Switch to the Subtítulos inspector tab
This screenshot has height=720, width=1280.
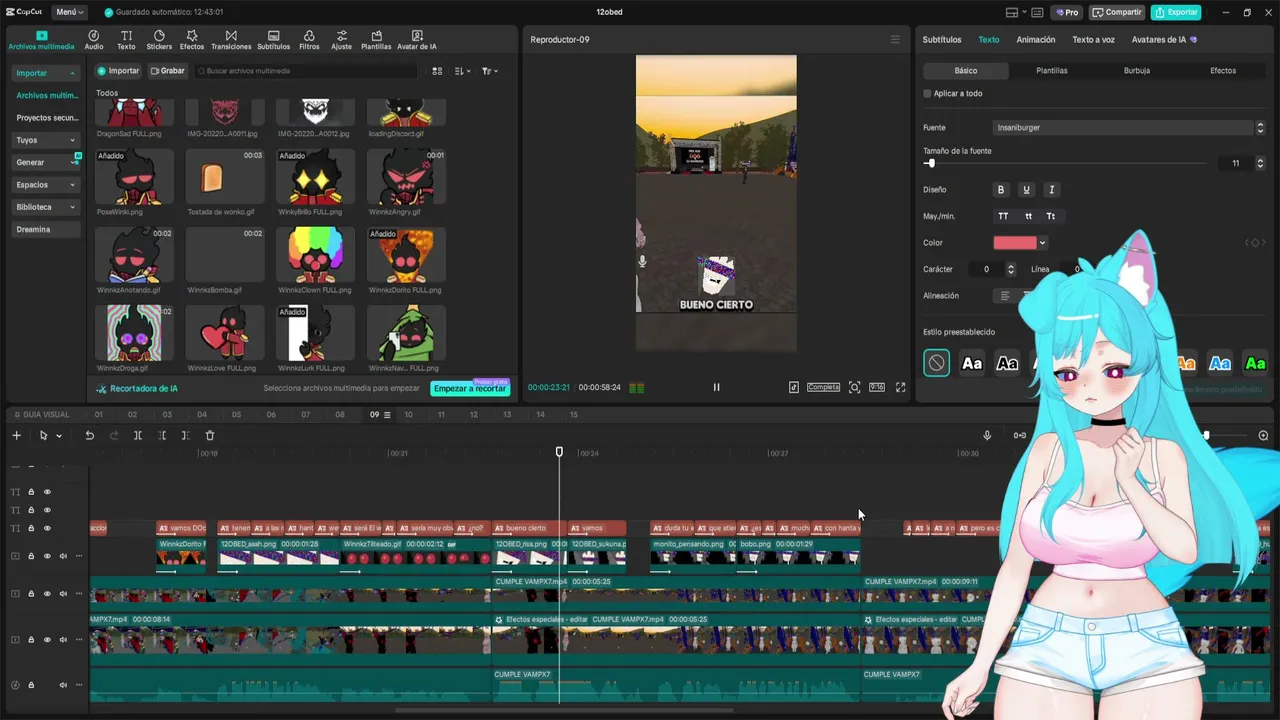point(942,40)
